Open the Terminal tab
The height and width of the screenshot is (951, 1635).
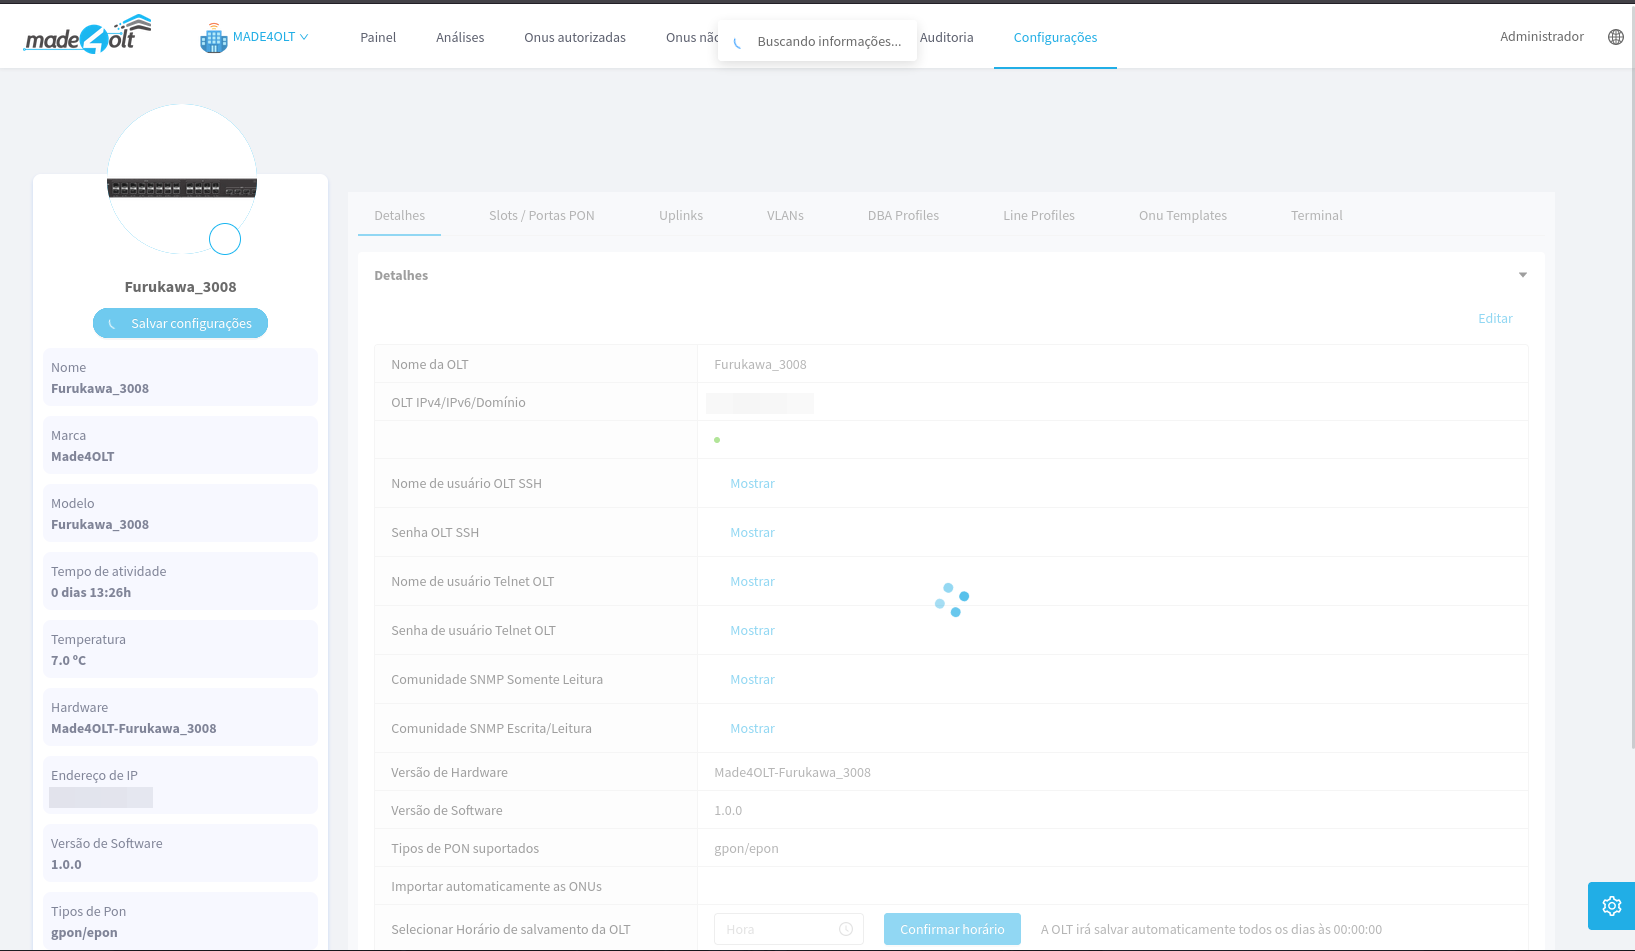click(1316, 216)
